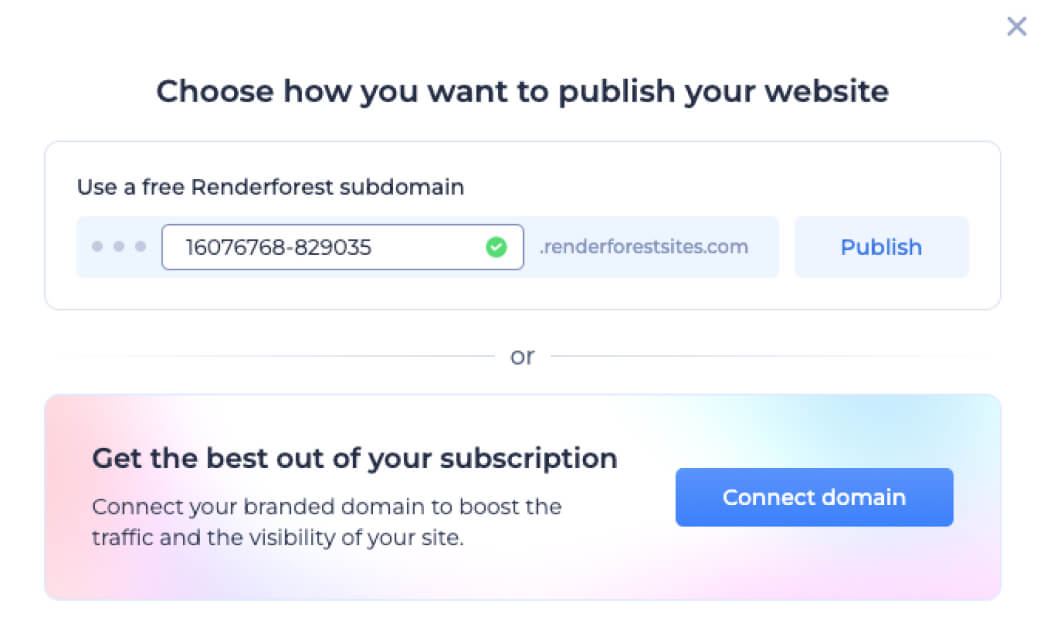Viewport: 1044px width, 644px height.
Task: Click the middle gray dot before subdomain field
Action: tap(119, 247)
